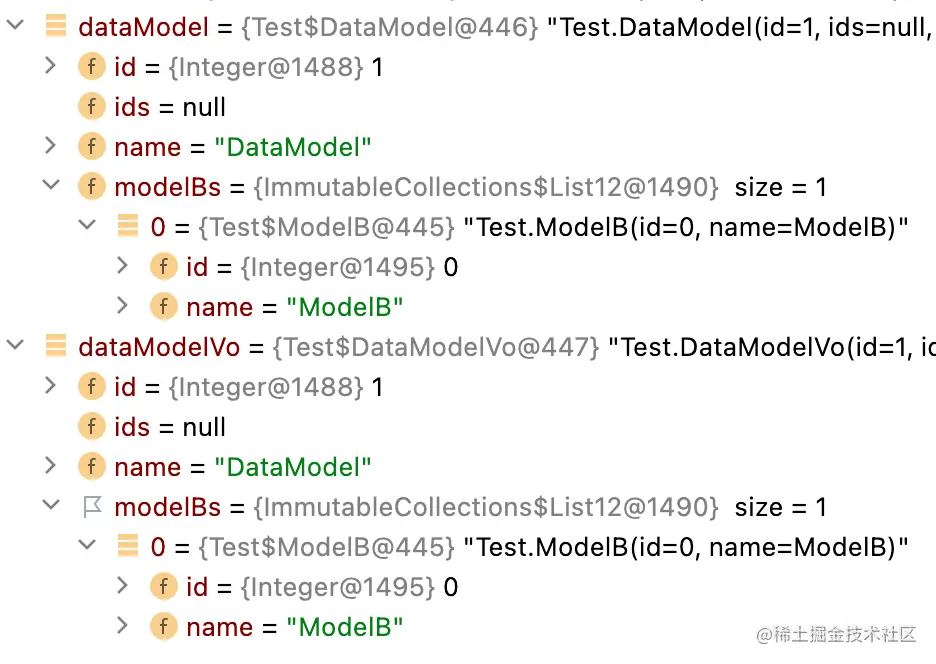Click the object icon next to dataModelVo
This screenshot has width=936, height=664.
click(56, 347)
